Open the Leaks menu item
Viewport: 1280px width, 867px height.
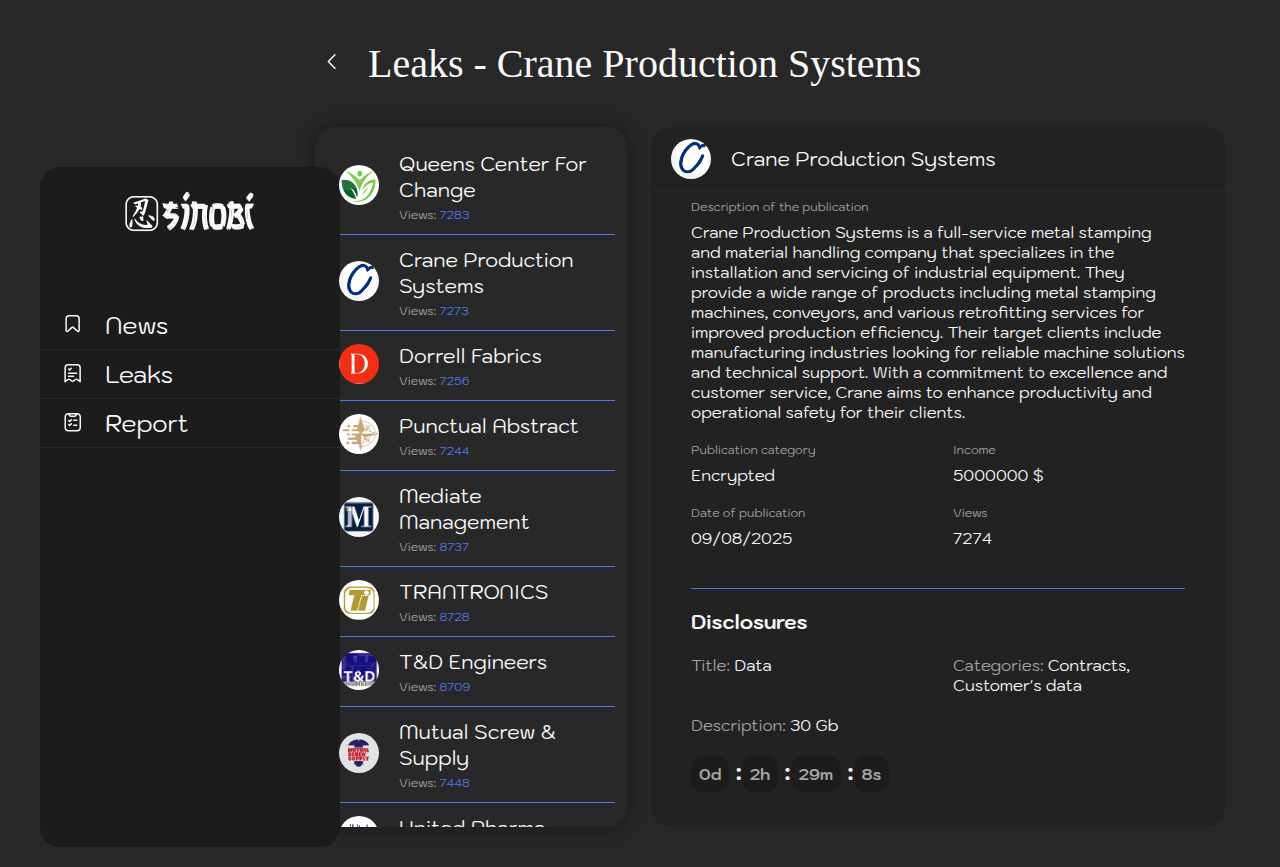pyautogui.click(x=139, y=375)
